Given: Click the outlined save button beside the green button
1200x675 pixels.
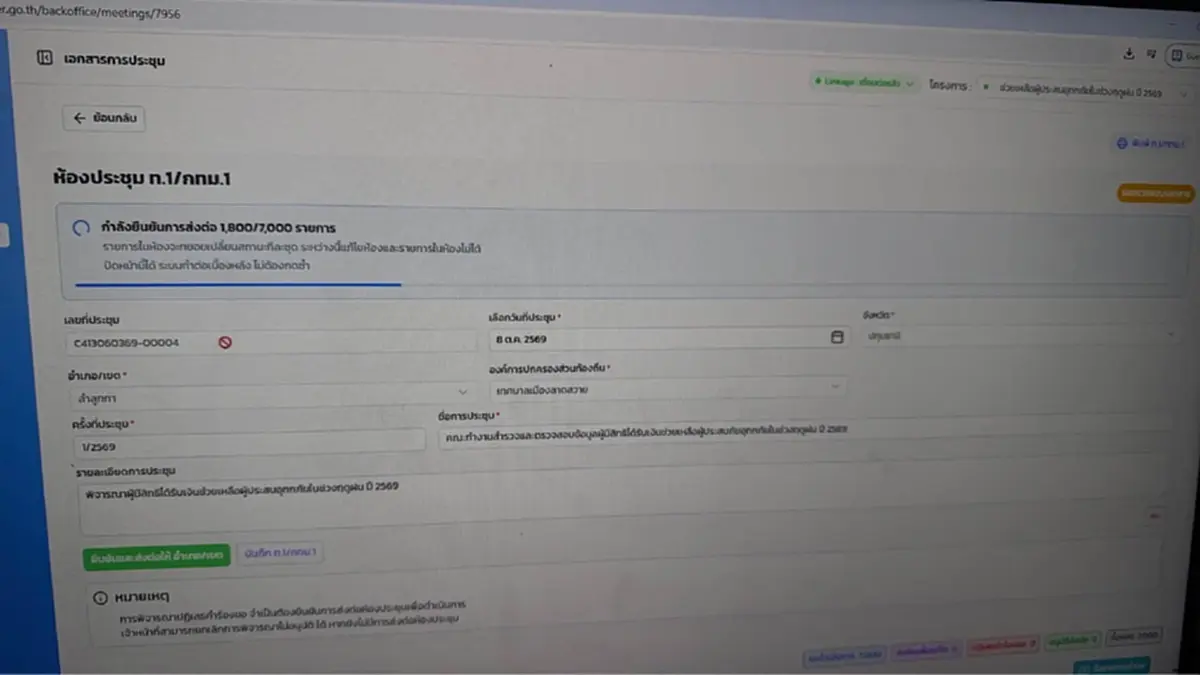Looking at the screenshot, I should tap(280, 553).
